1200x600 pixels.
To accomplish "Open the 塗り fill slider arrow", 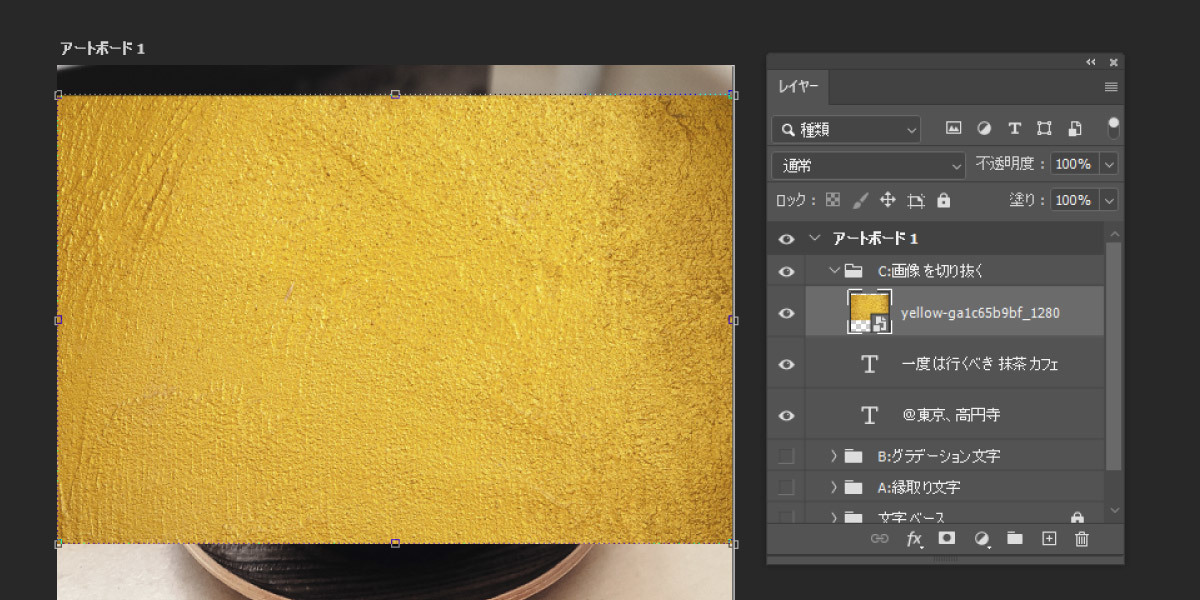I will click(x=1109, y=200).
